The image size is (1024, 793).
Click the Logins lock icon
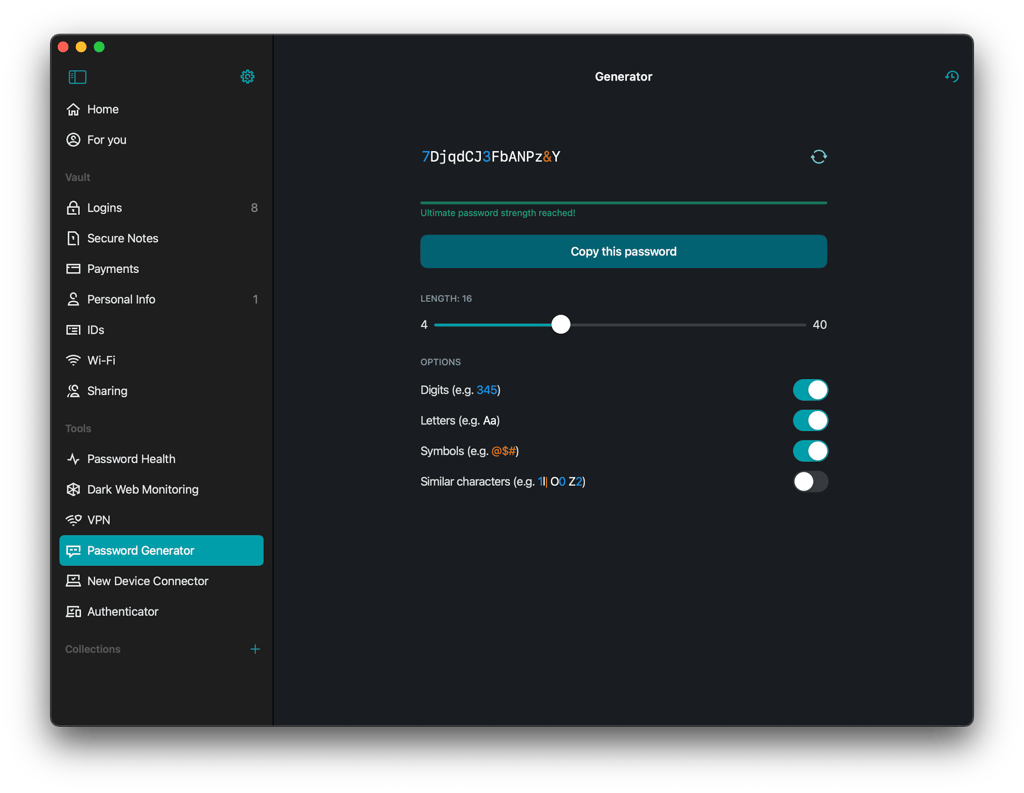coord(73,208)
